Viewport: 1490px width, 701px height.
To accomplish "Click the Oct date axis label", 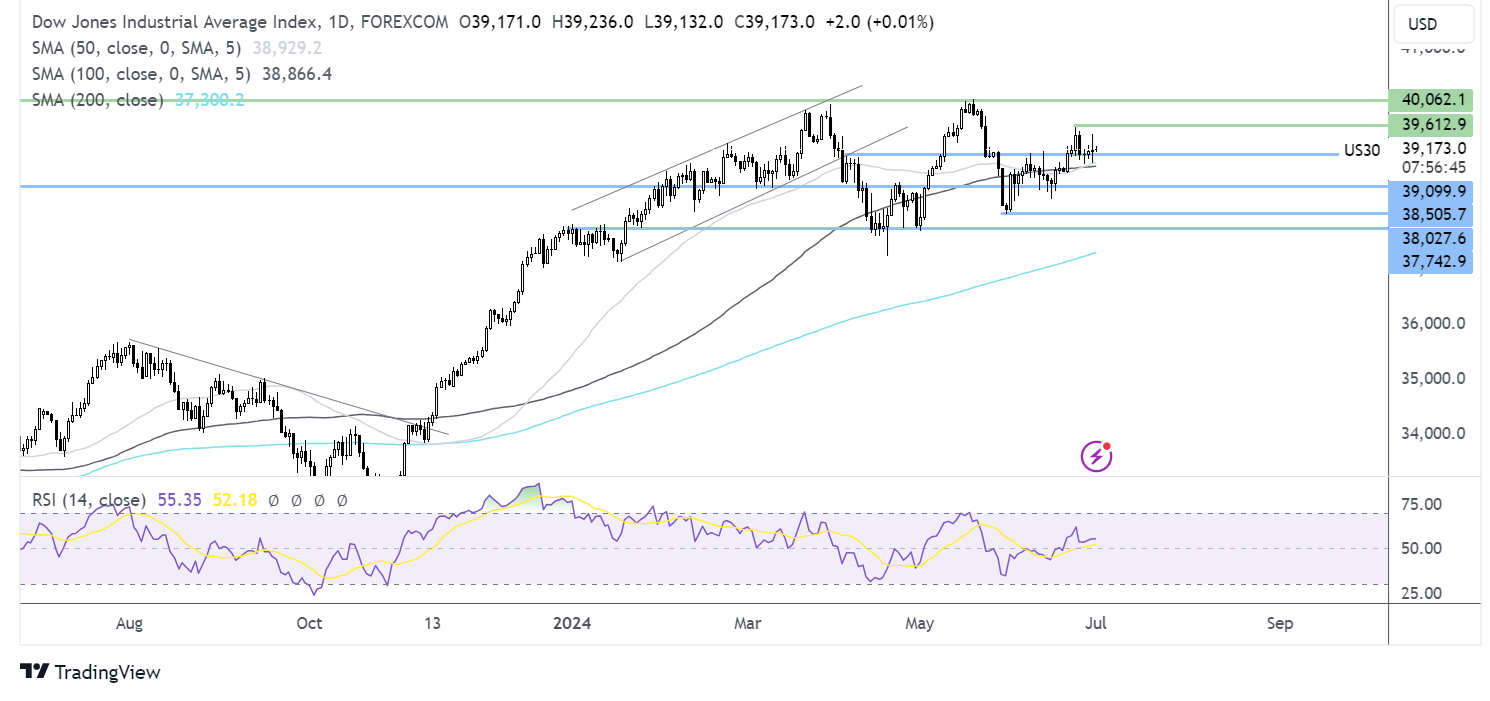I will tap(310, 623).
